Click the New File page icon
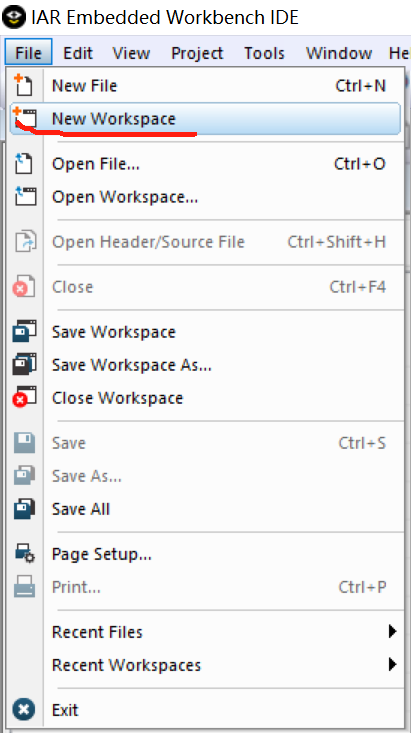Viewport: 411px width, 733px height. (x=23, y=85)
